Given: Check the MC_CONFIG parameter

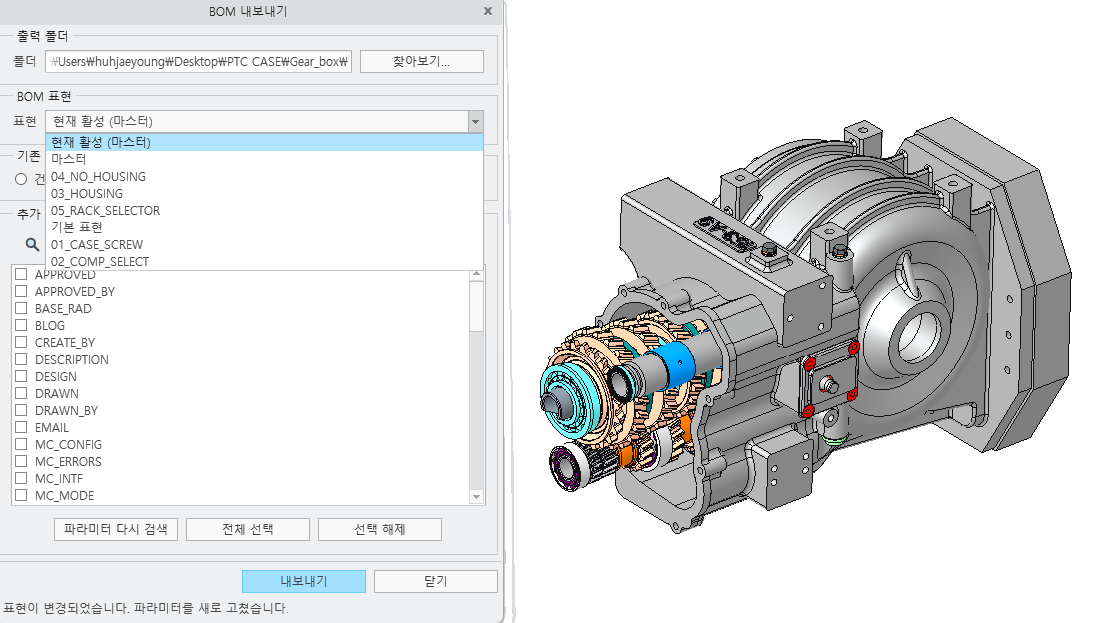Looking at the screenshot, I should 21,444.
